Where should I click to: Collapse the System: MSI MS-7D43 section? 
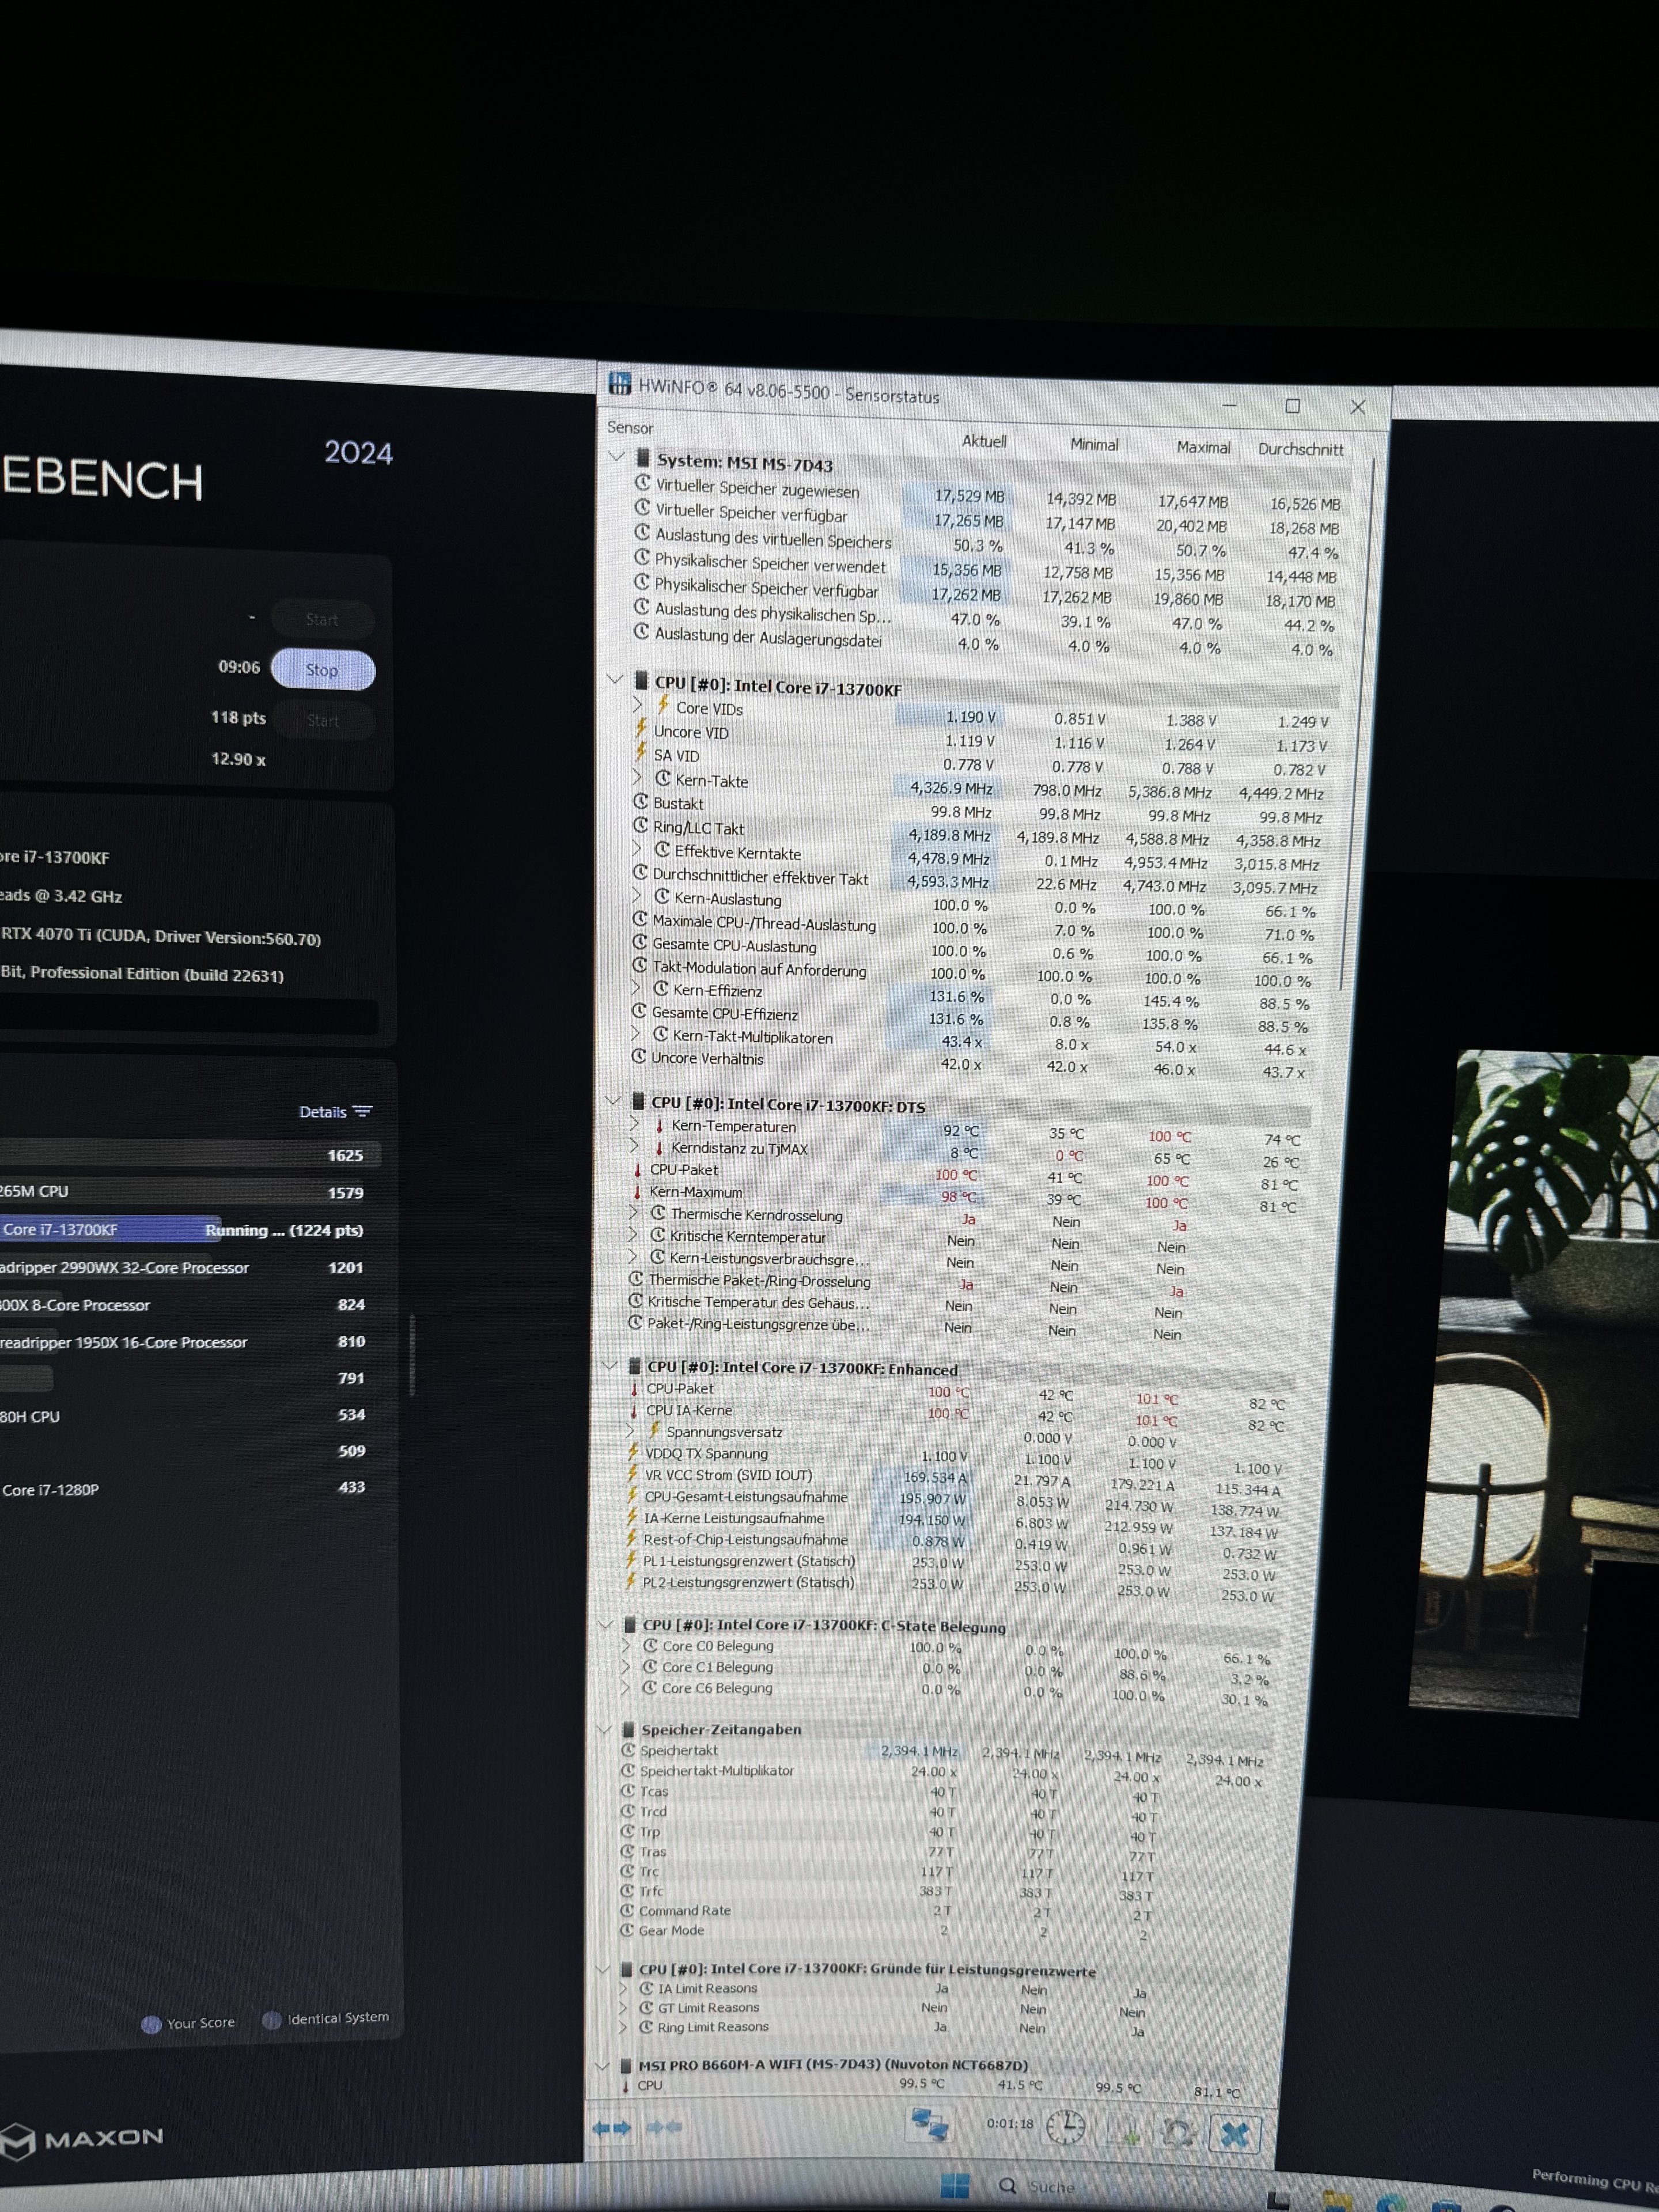616,456
